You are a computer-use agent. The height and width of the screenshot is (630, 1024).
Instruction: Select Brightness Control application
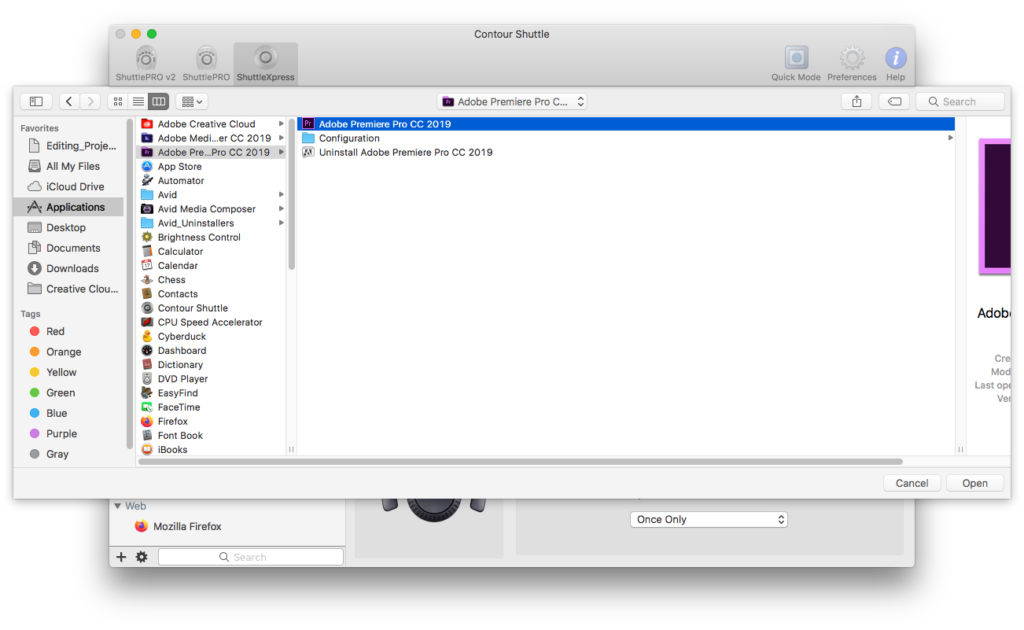pyautogui.click(x=212, y=237)
